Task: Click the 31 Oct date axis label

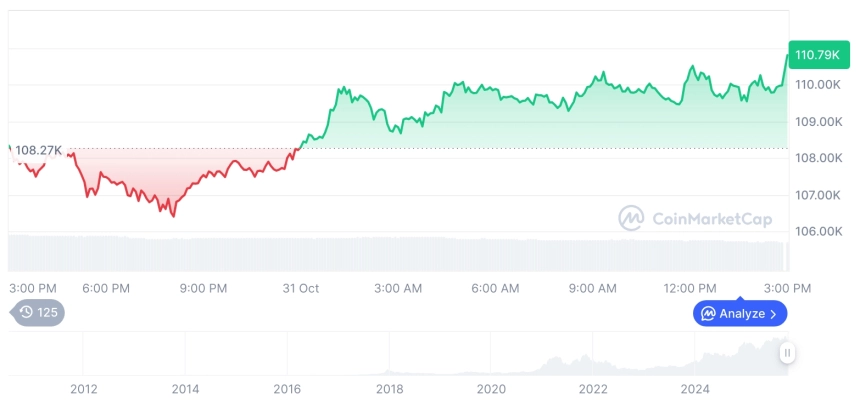Action: pos(300,288)
